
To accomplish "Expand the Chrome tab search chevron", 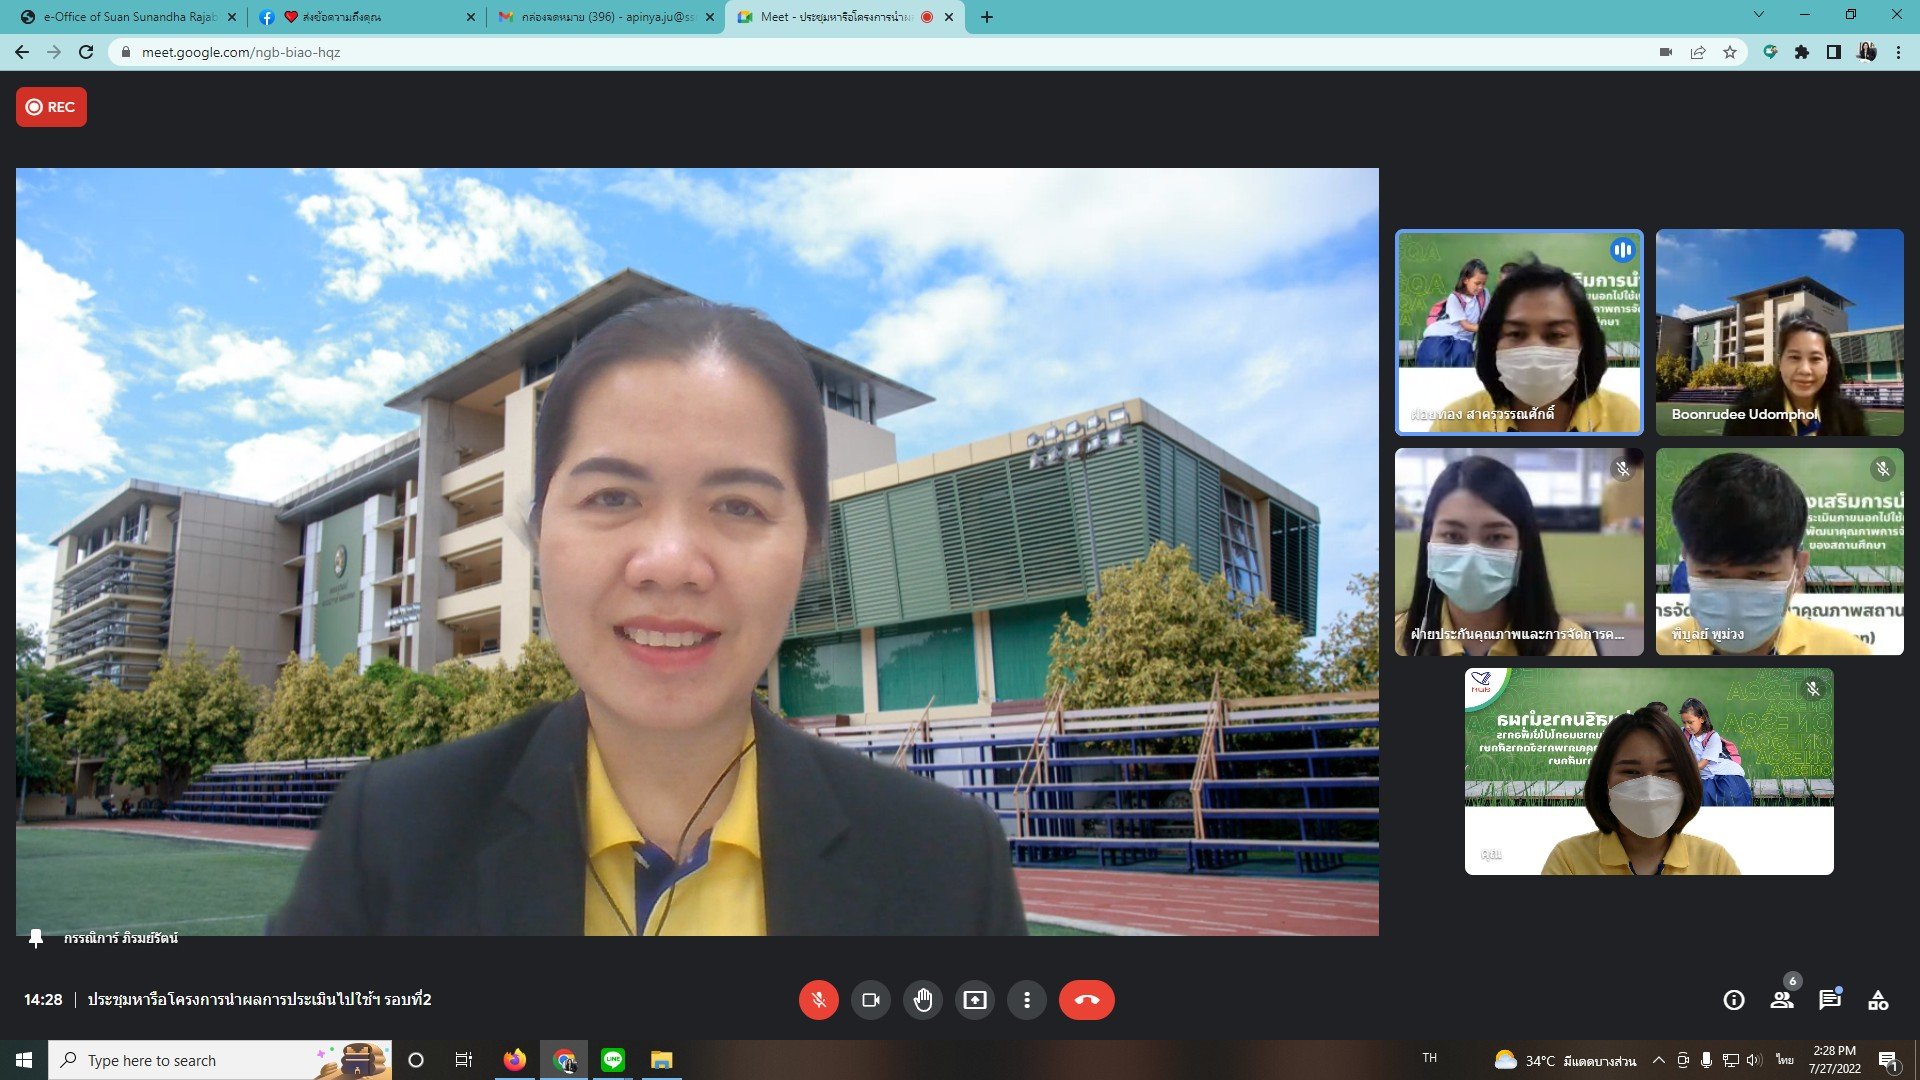I will (x=1758, y=15).
